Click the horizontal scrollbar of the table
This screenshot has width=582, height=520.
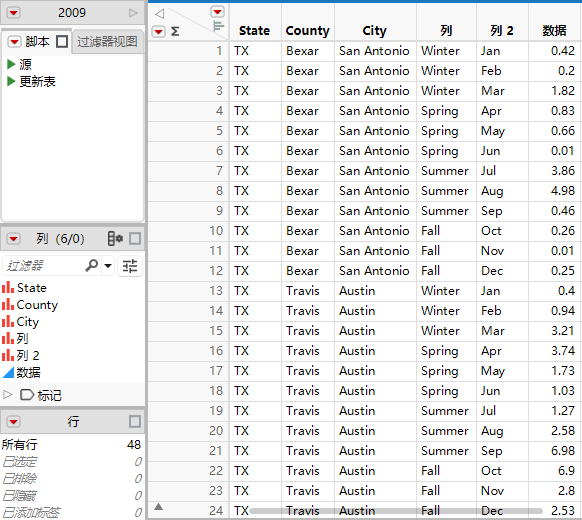396,511
